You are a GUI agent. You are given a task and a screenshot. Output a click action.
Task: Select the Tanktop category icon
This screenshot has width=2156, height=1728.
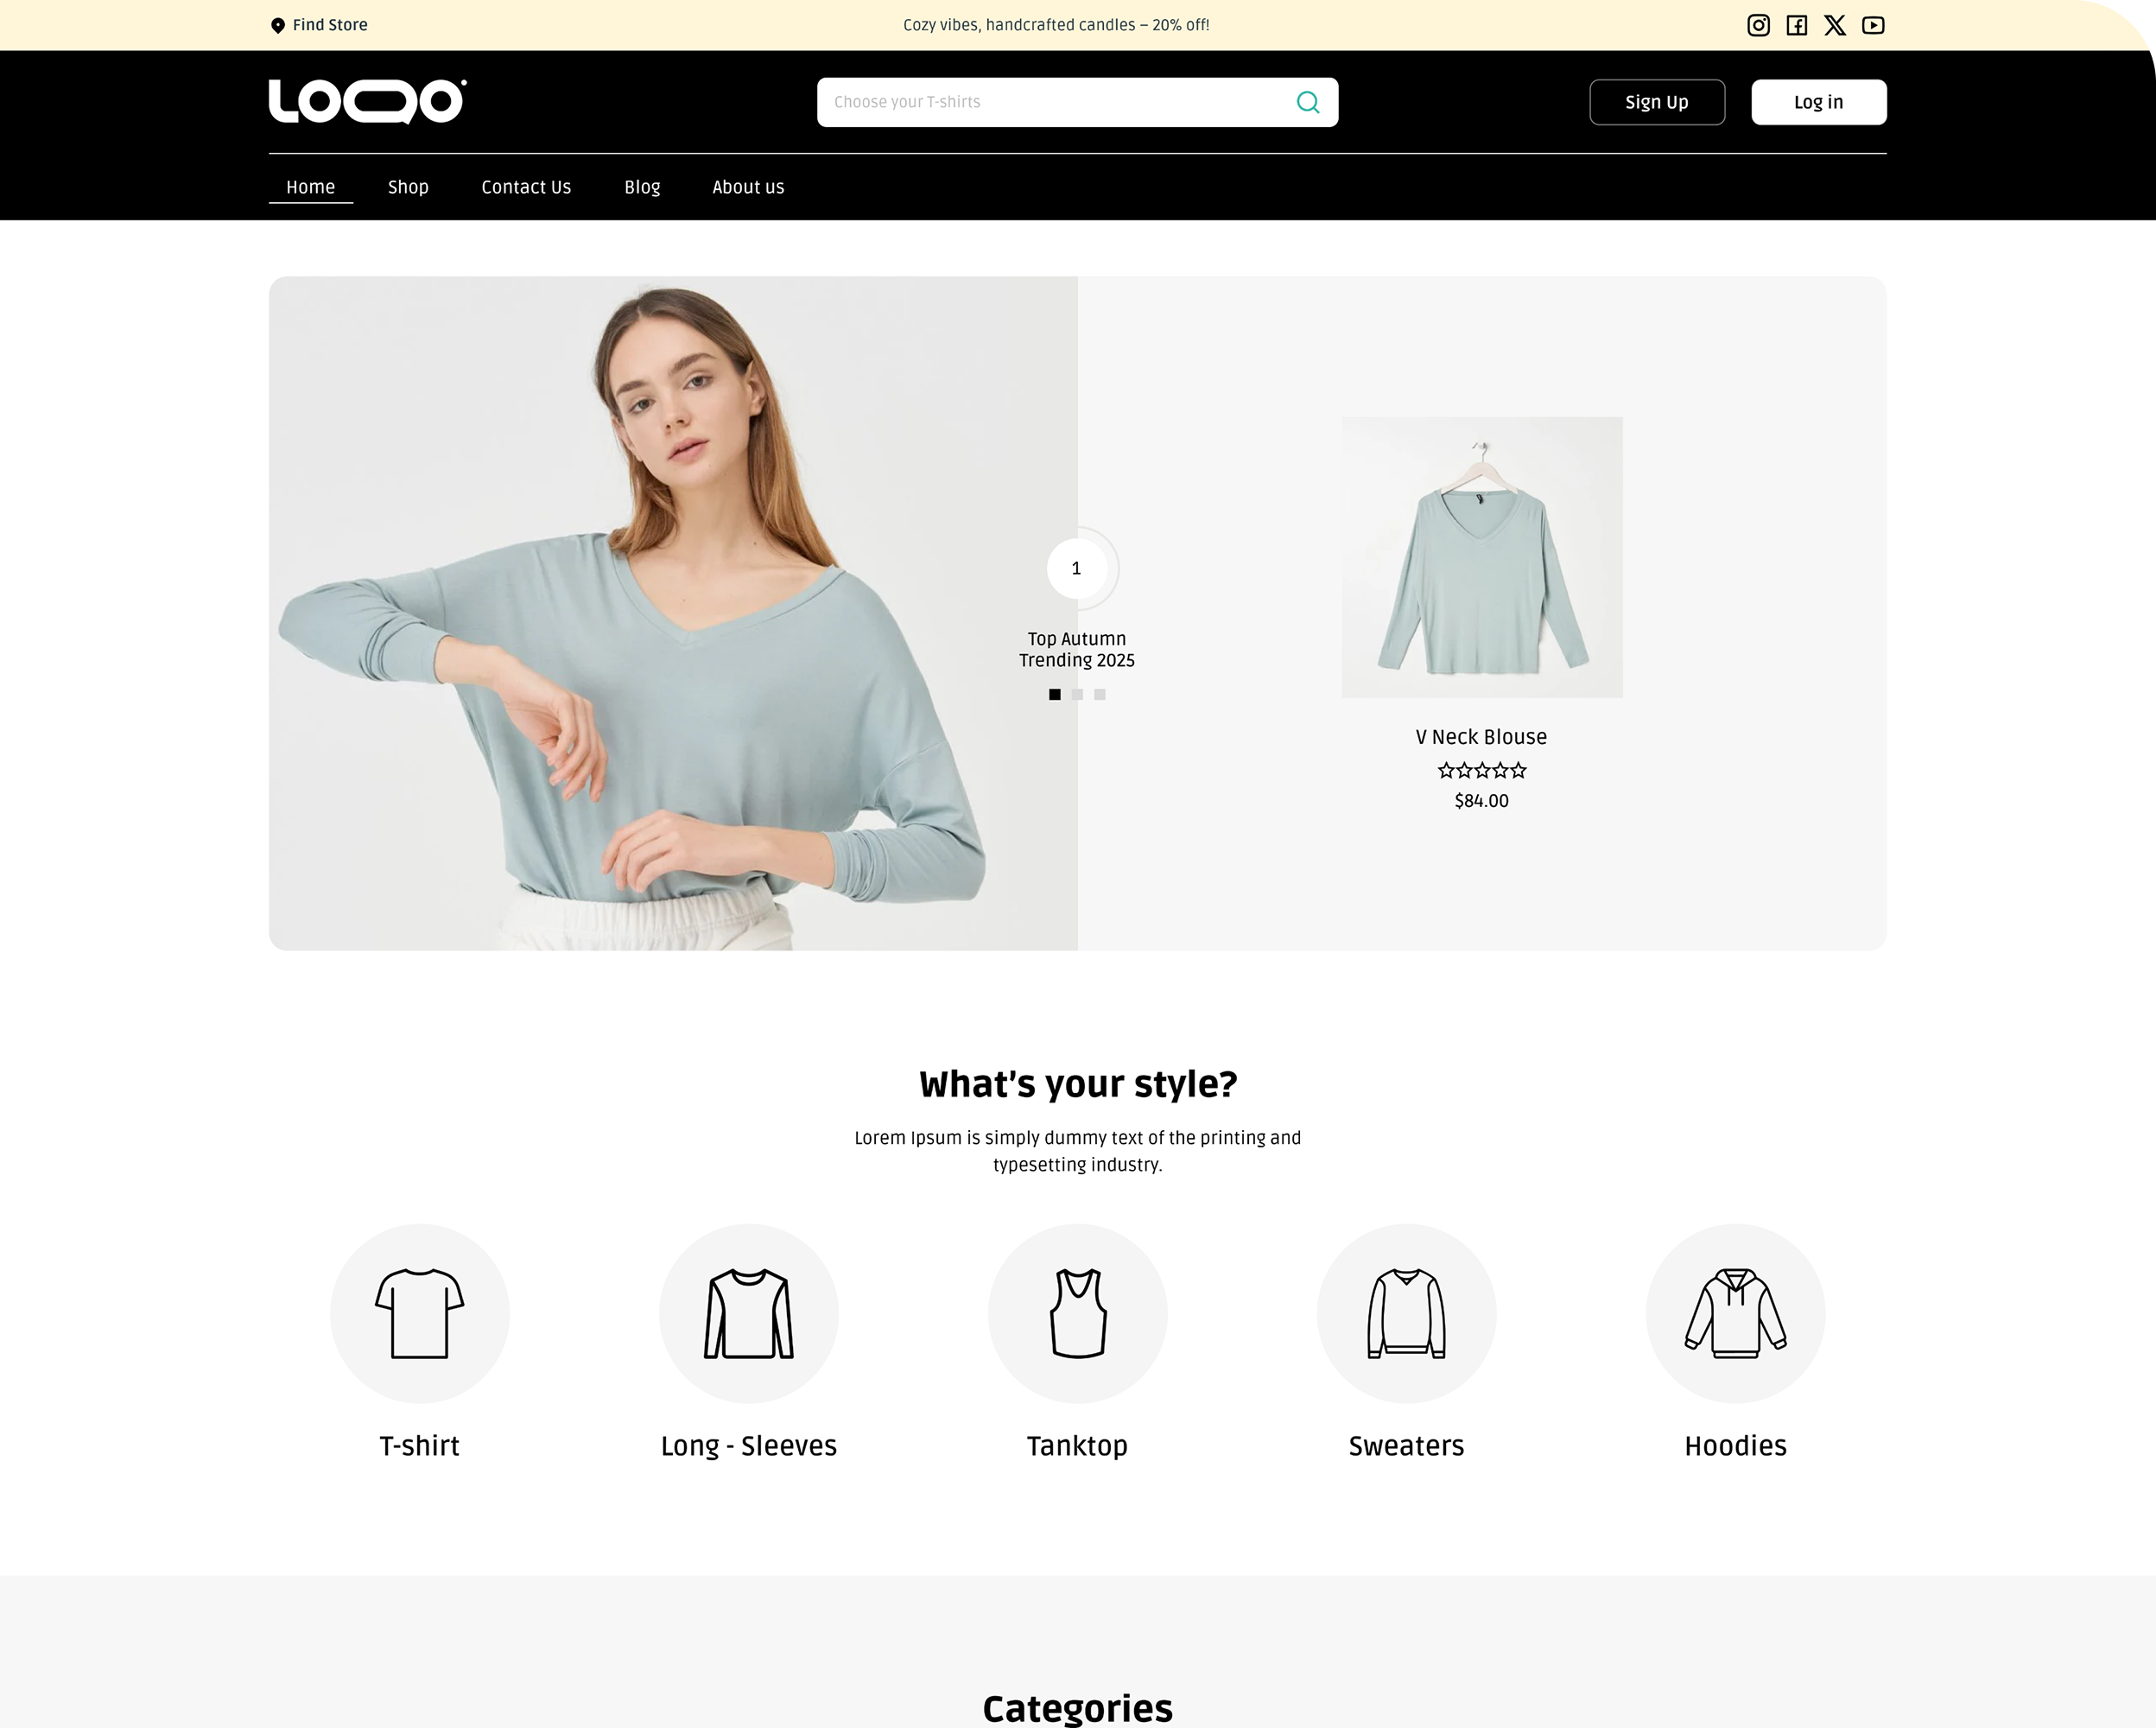click(x=1078, y=1313)
